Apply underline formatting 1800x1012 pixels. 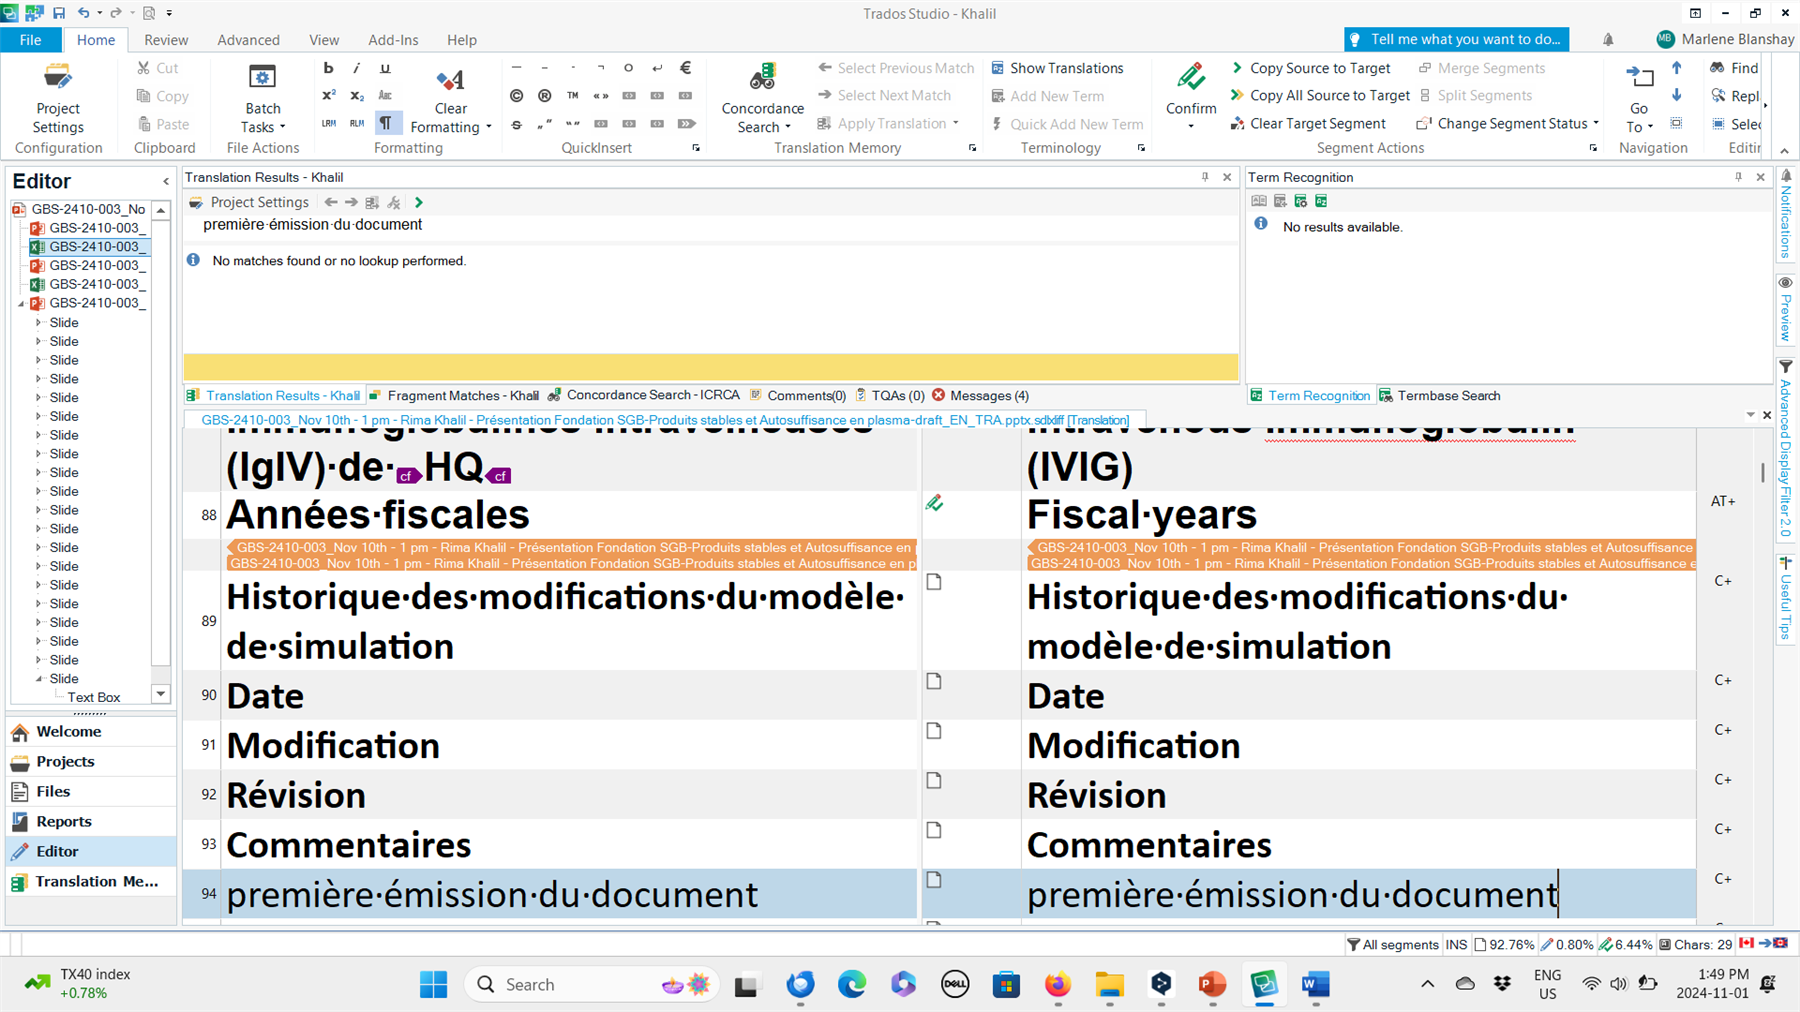(x=385, y=68)
